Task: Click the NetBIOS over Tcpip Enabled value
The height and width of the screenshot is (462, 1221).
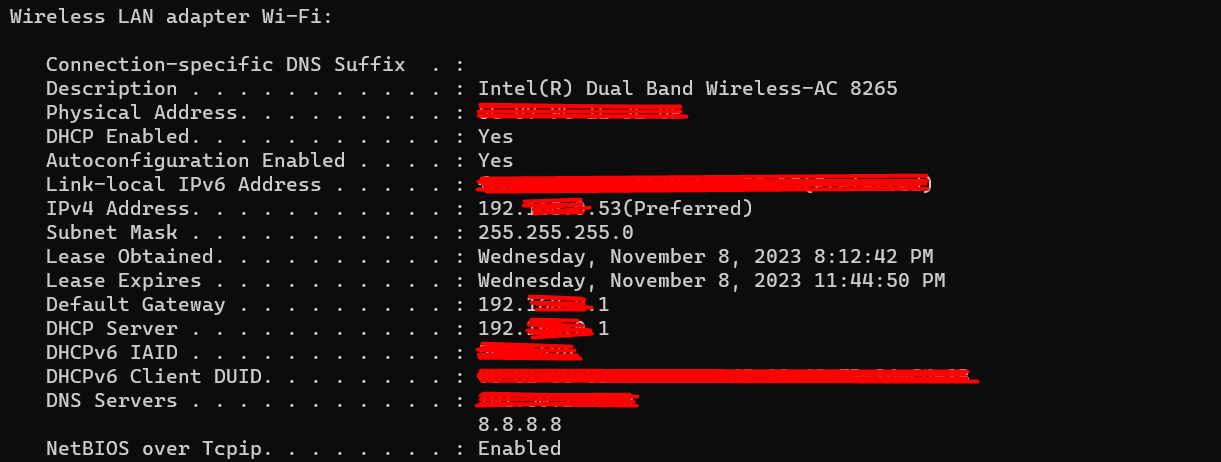Action: (519, 449)
